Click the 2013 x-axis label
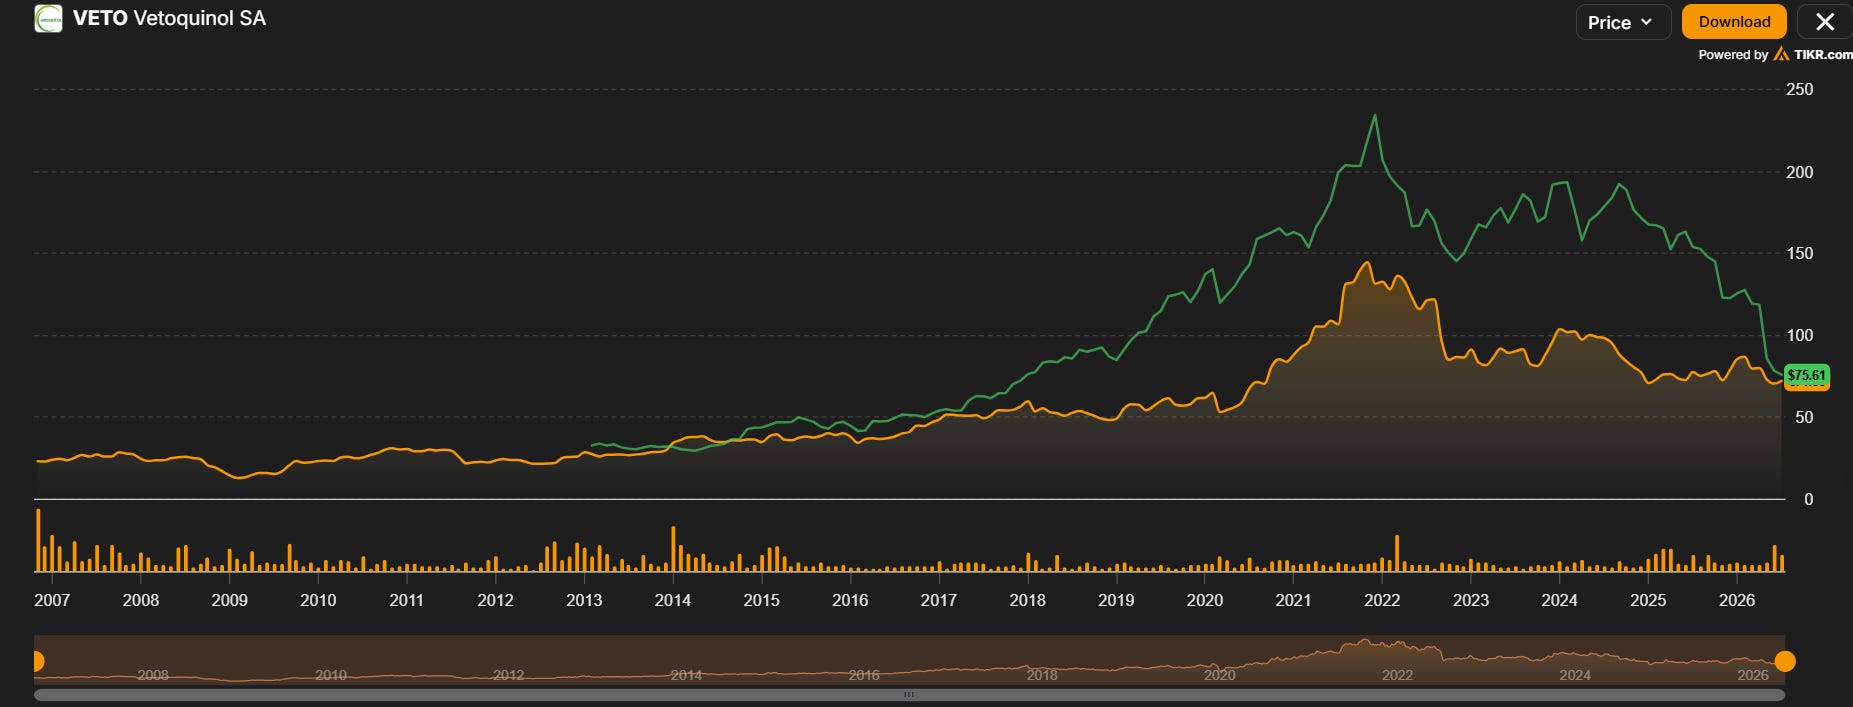The image size is (1853, 707). 584,600
